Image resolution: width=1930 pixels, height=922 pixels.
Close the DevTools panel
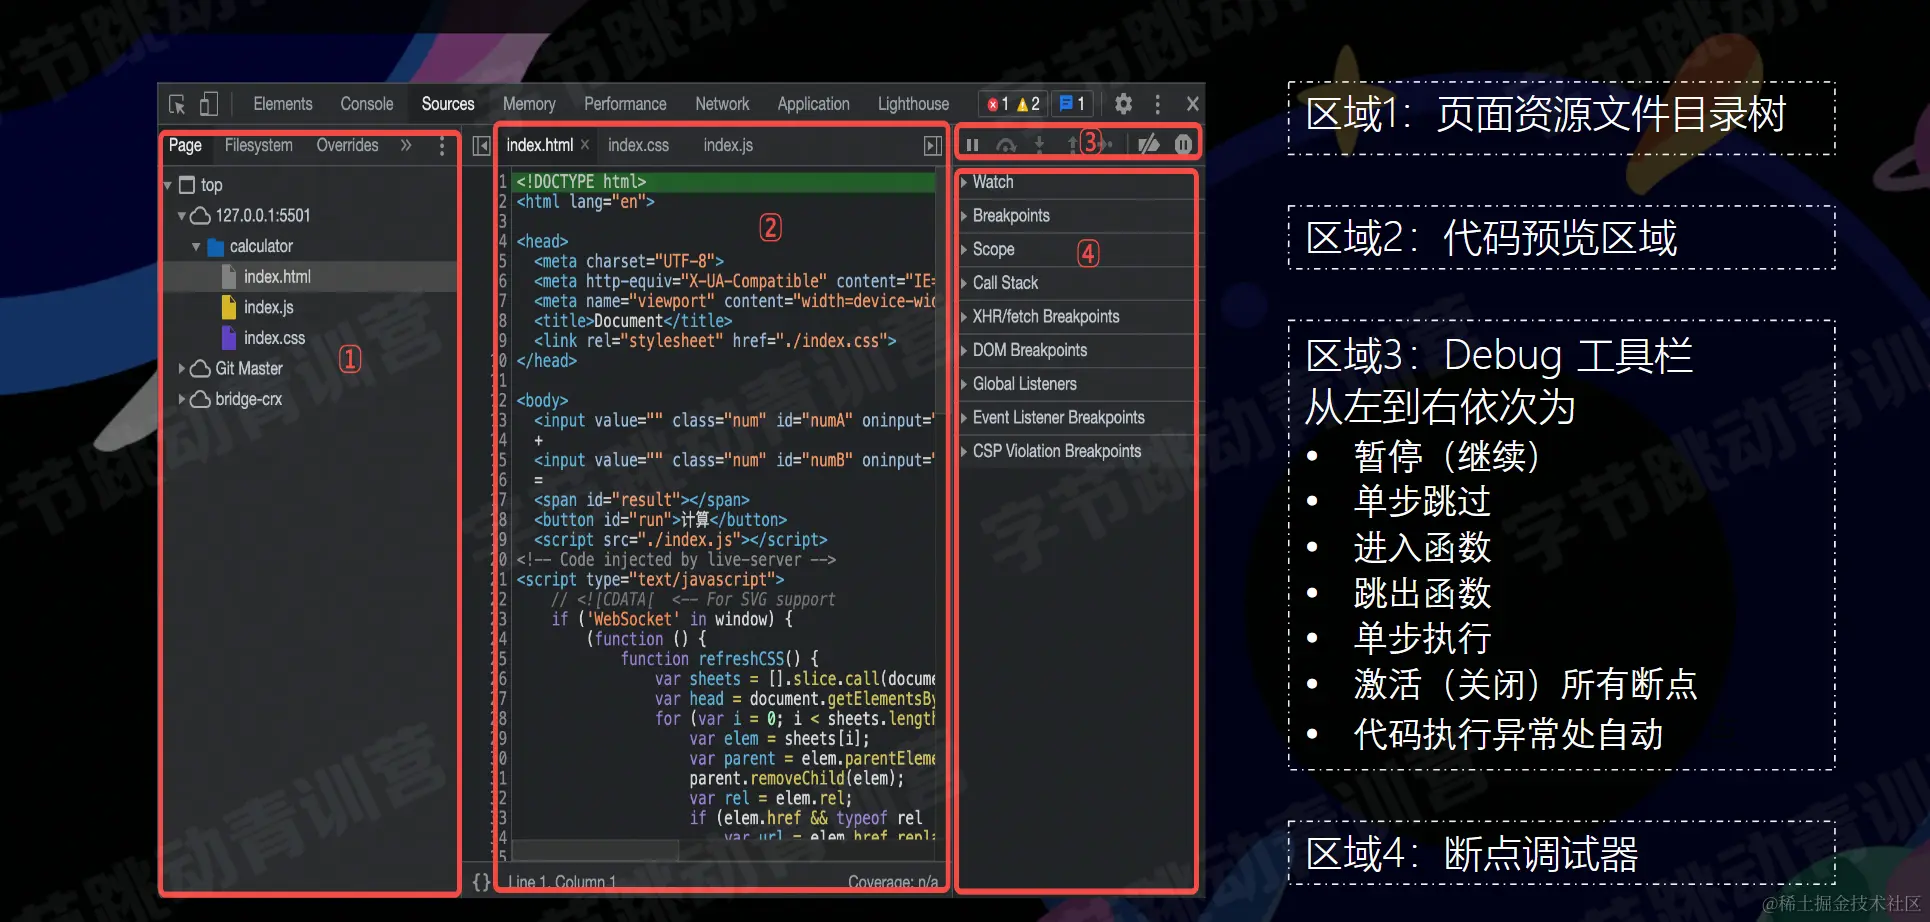(1192, 104)
